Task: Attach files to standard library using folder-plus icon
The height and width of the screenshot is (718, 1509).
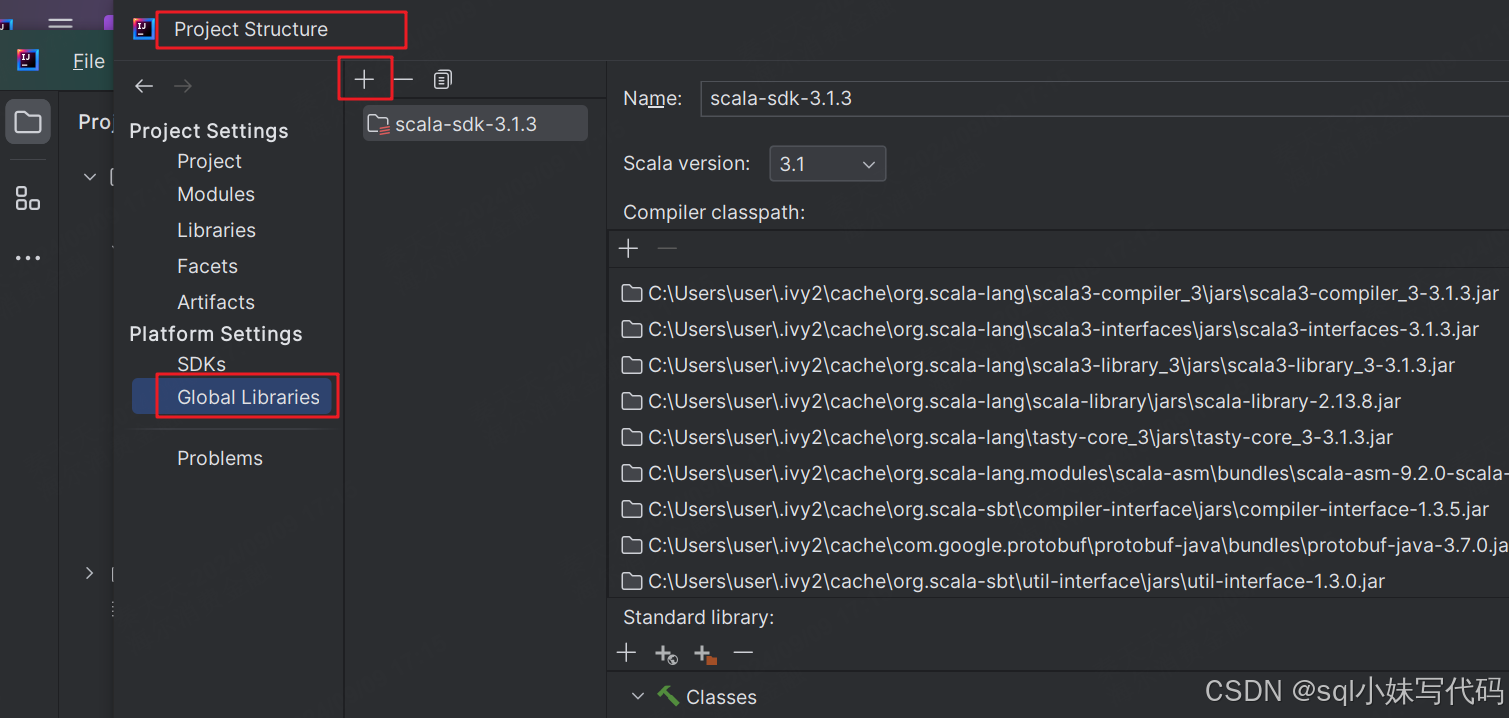Action: click(x=704, y=653)
